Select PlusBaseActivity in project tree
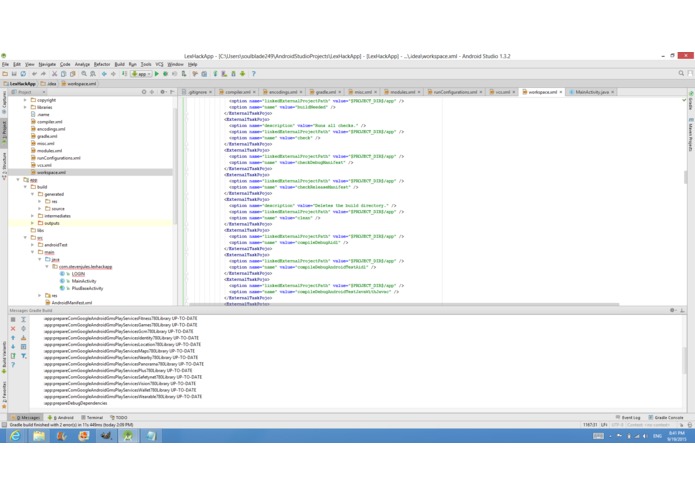The height and width of the screenshot is (494, 695). coord(87,288)
